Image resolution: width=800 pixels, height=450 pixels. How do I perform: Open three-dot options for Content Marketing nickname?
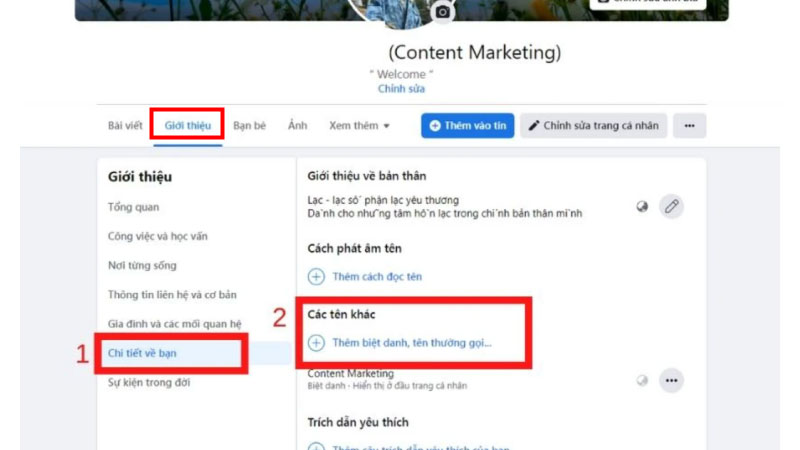(671, 381)
